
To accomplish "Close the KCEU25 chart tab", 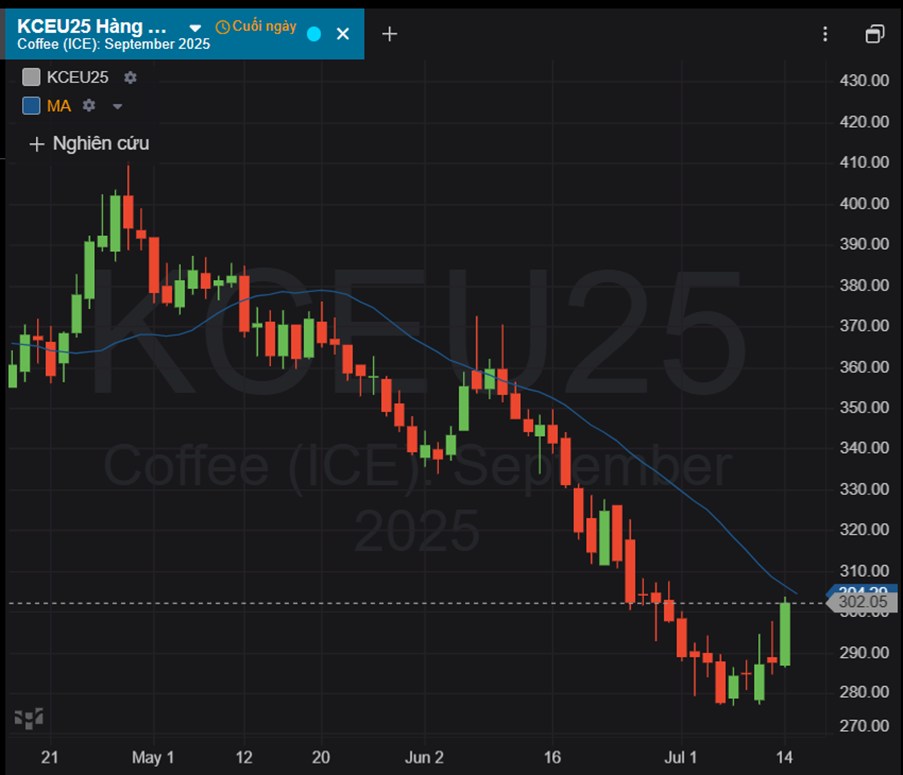I will [343, 34].
